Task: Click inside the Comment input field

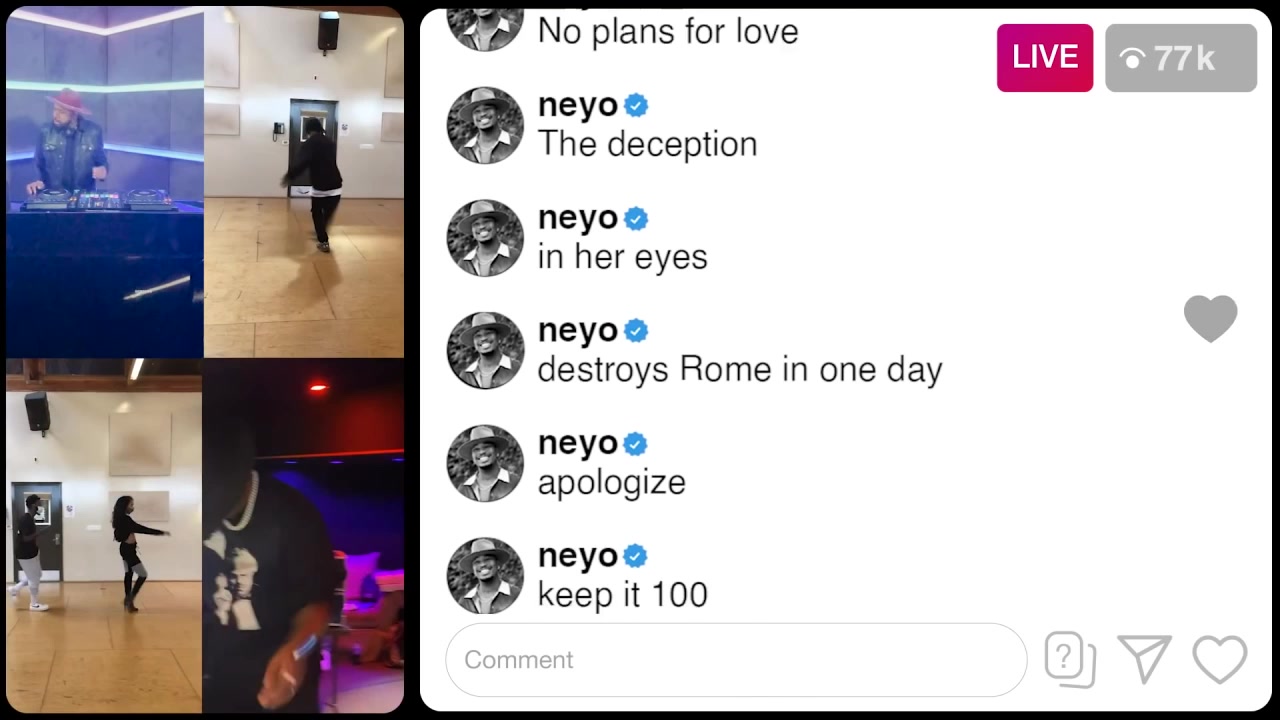Action: tap(736, 660)
